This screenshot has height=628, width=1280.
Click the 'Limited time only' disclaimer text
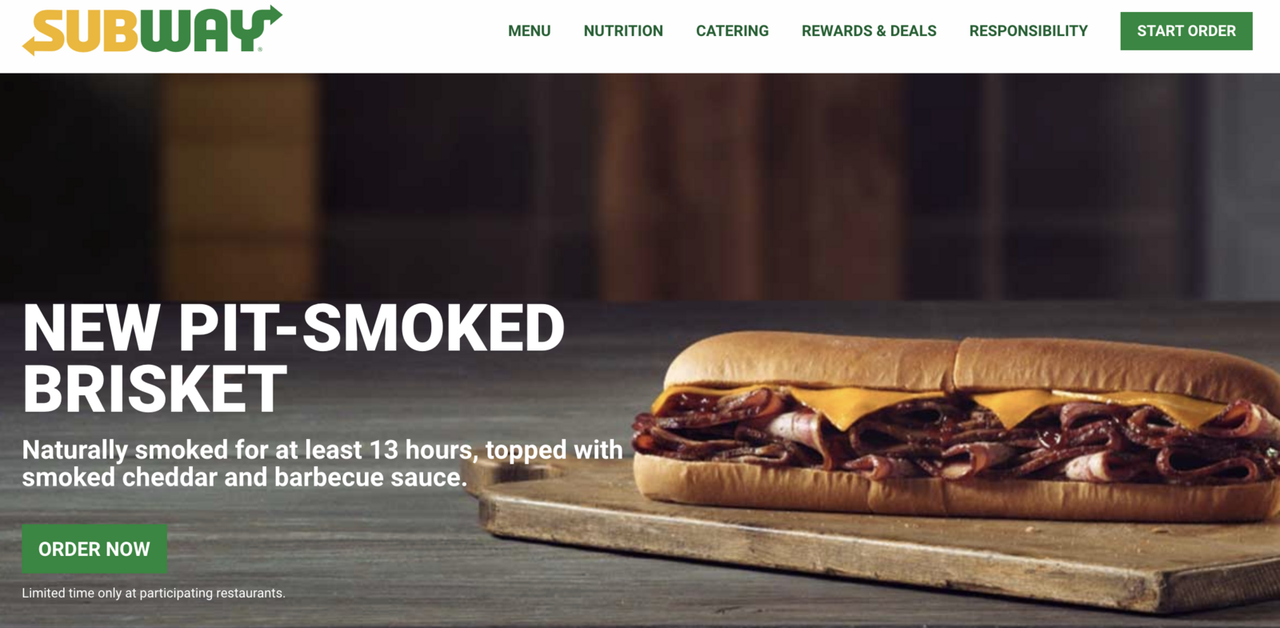point(154,593)
